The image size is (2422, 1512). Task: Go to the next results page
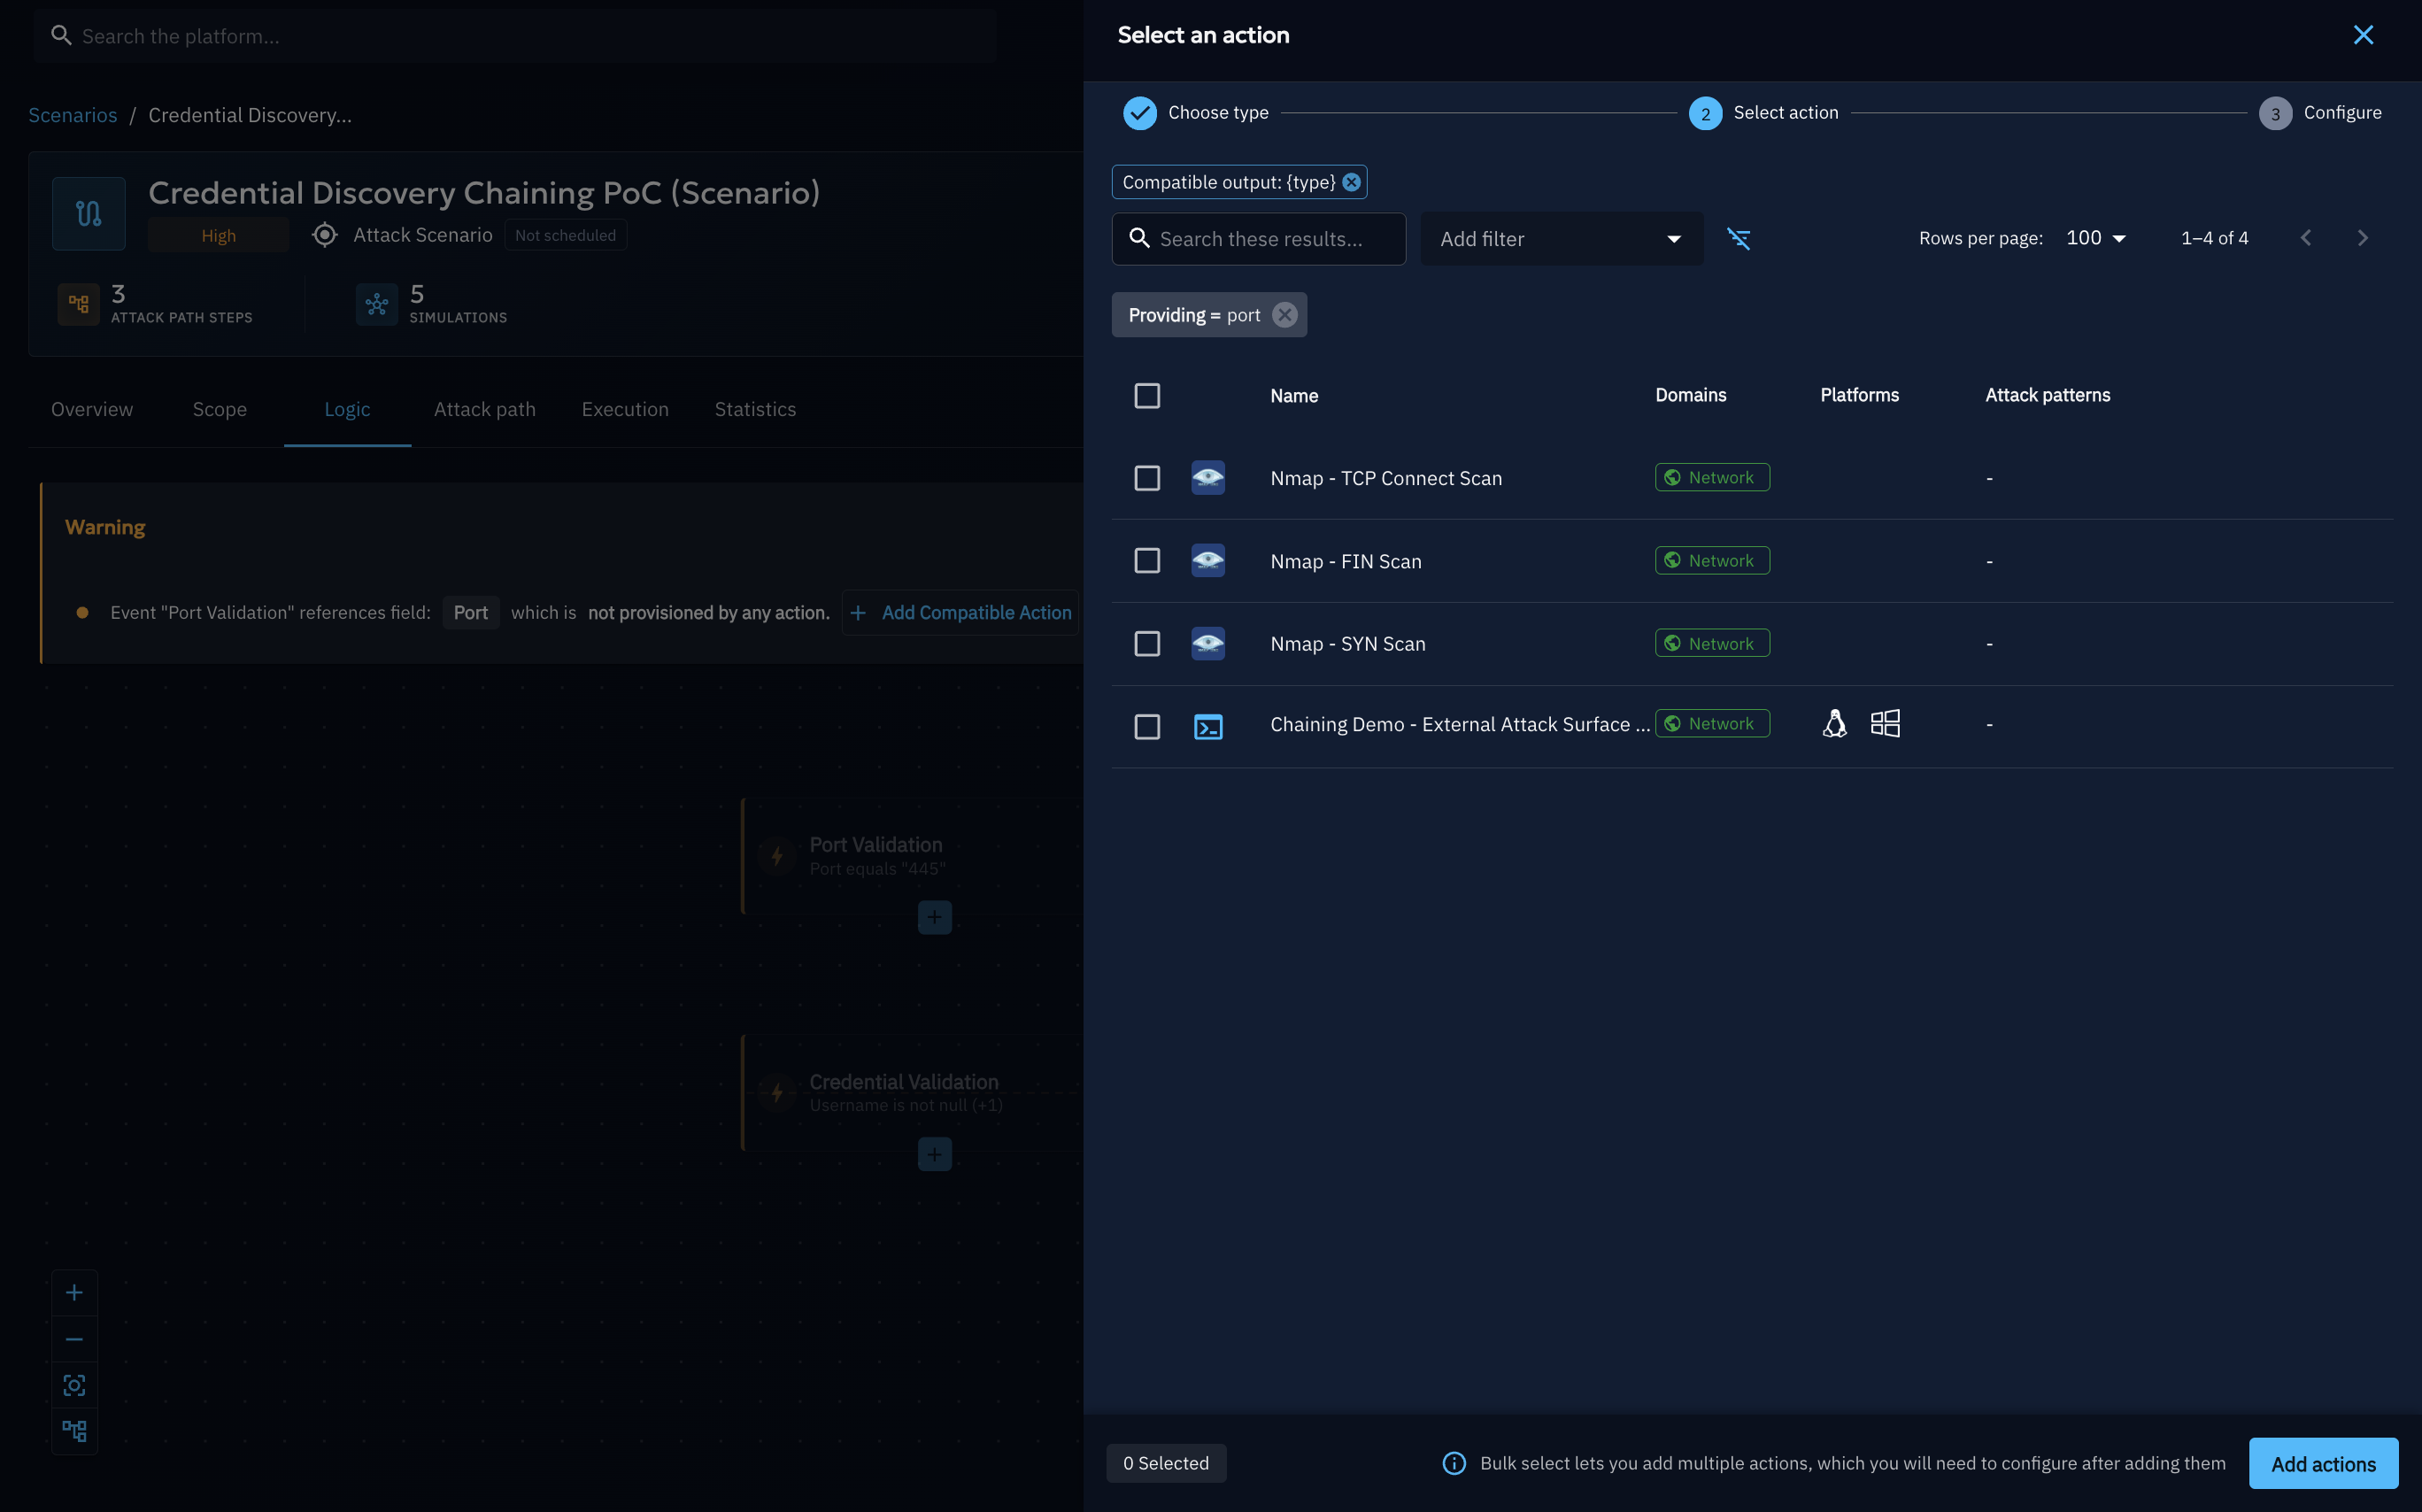(x=2362, y=238)
